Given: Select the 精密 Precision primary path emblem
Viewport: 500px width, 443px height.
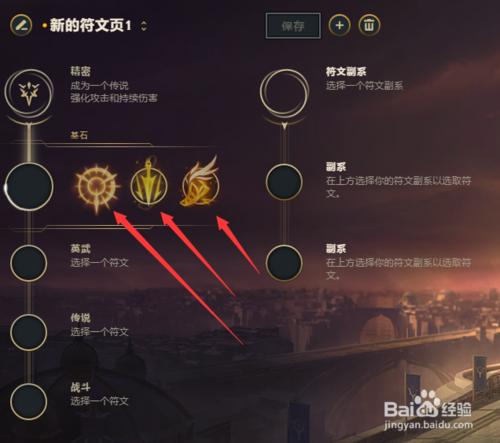Looking at the screenshot, I should [29, 92].
